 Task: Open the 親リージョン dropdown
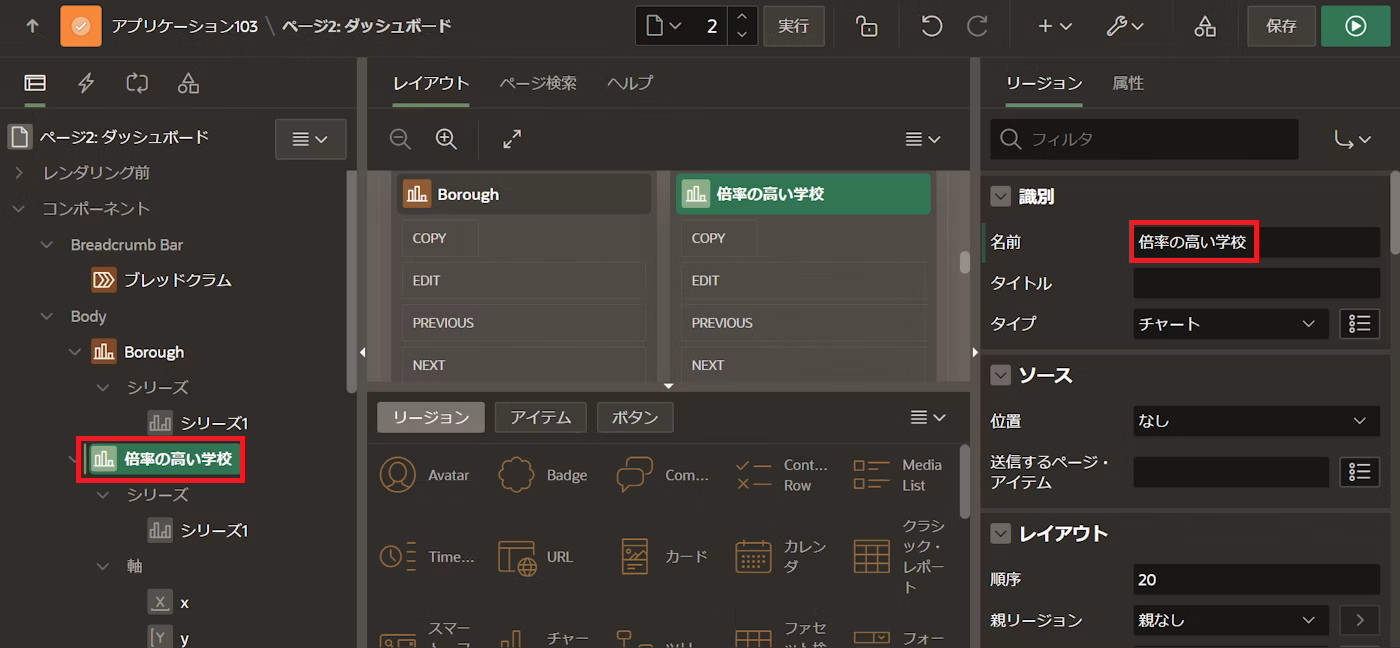tap(1231, 620)
